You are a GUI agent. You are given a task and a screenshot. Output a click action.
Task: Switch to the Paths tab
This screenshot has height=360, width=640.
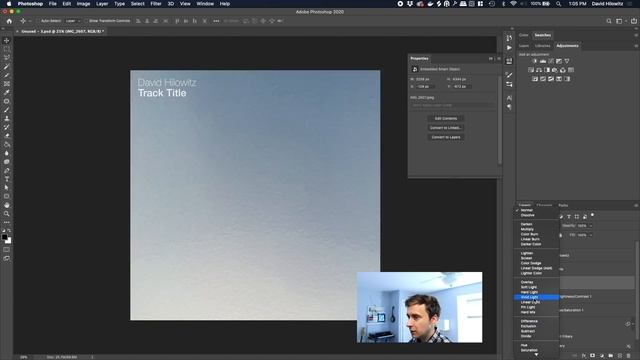(563, 205)
